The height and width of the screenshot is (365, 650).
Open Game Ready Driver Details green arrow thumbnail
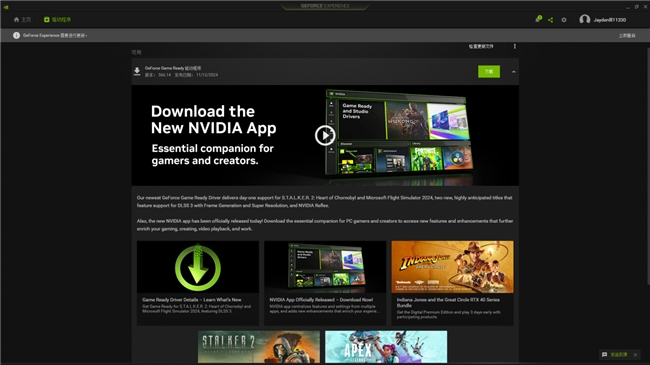(198, 267)
